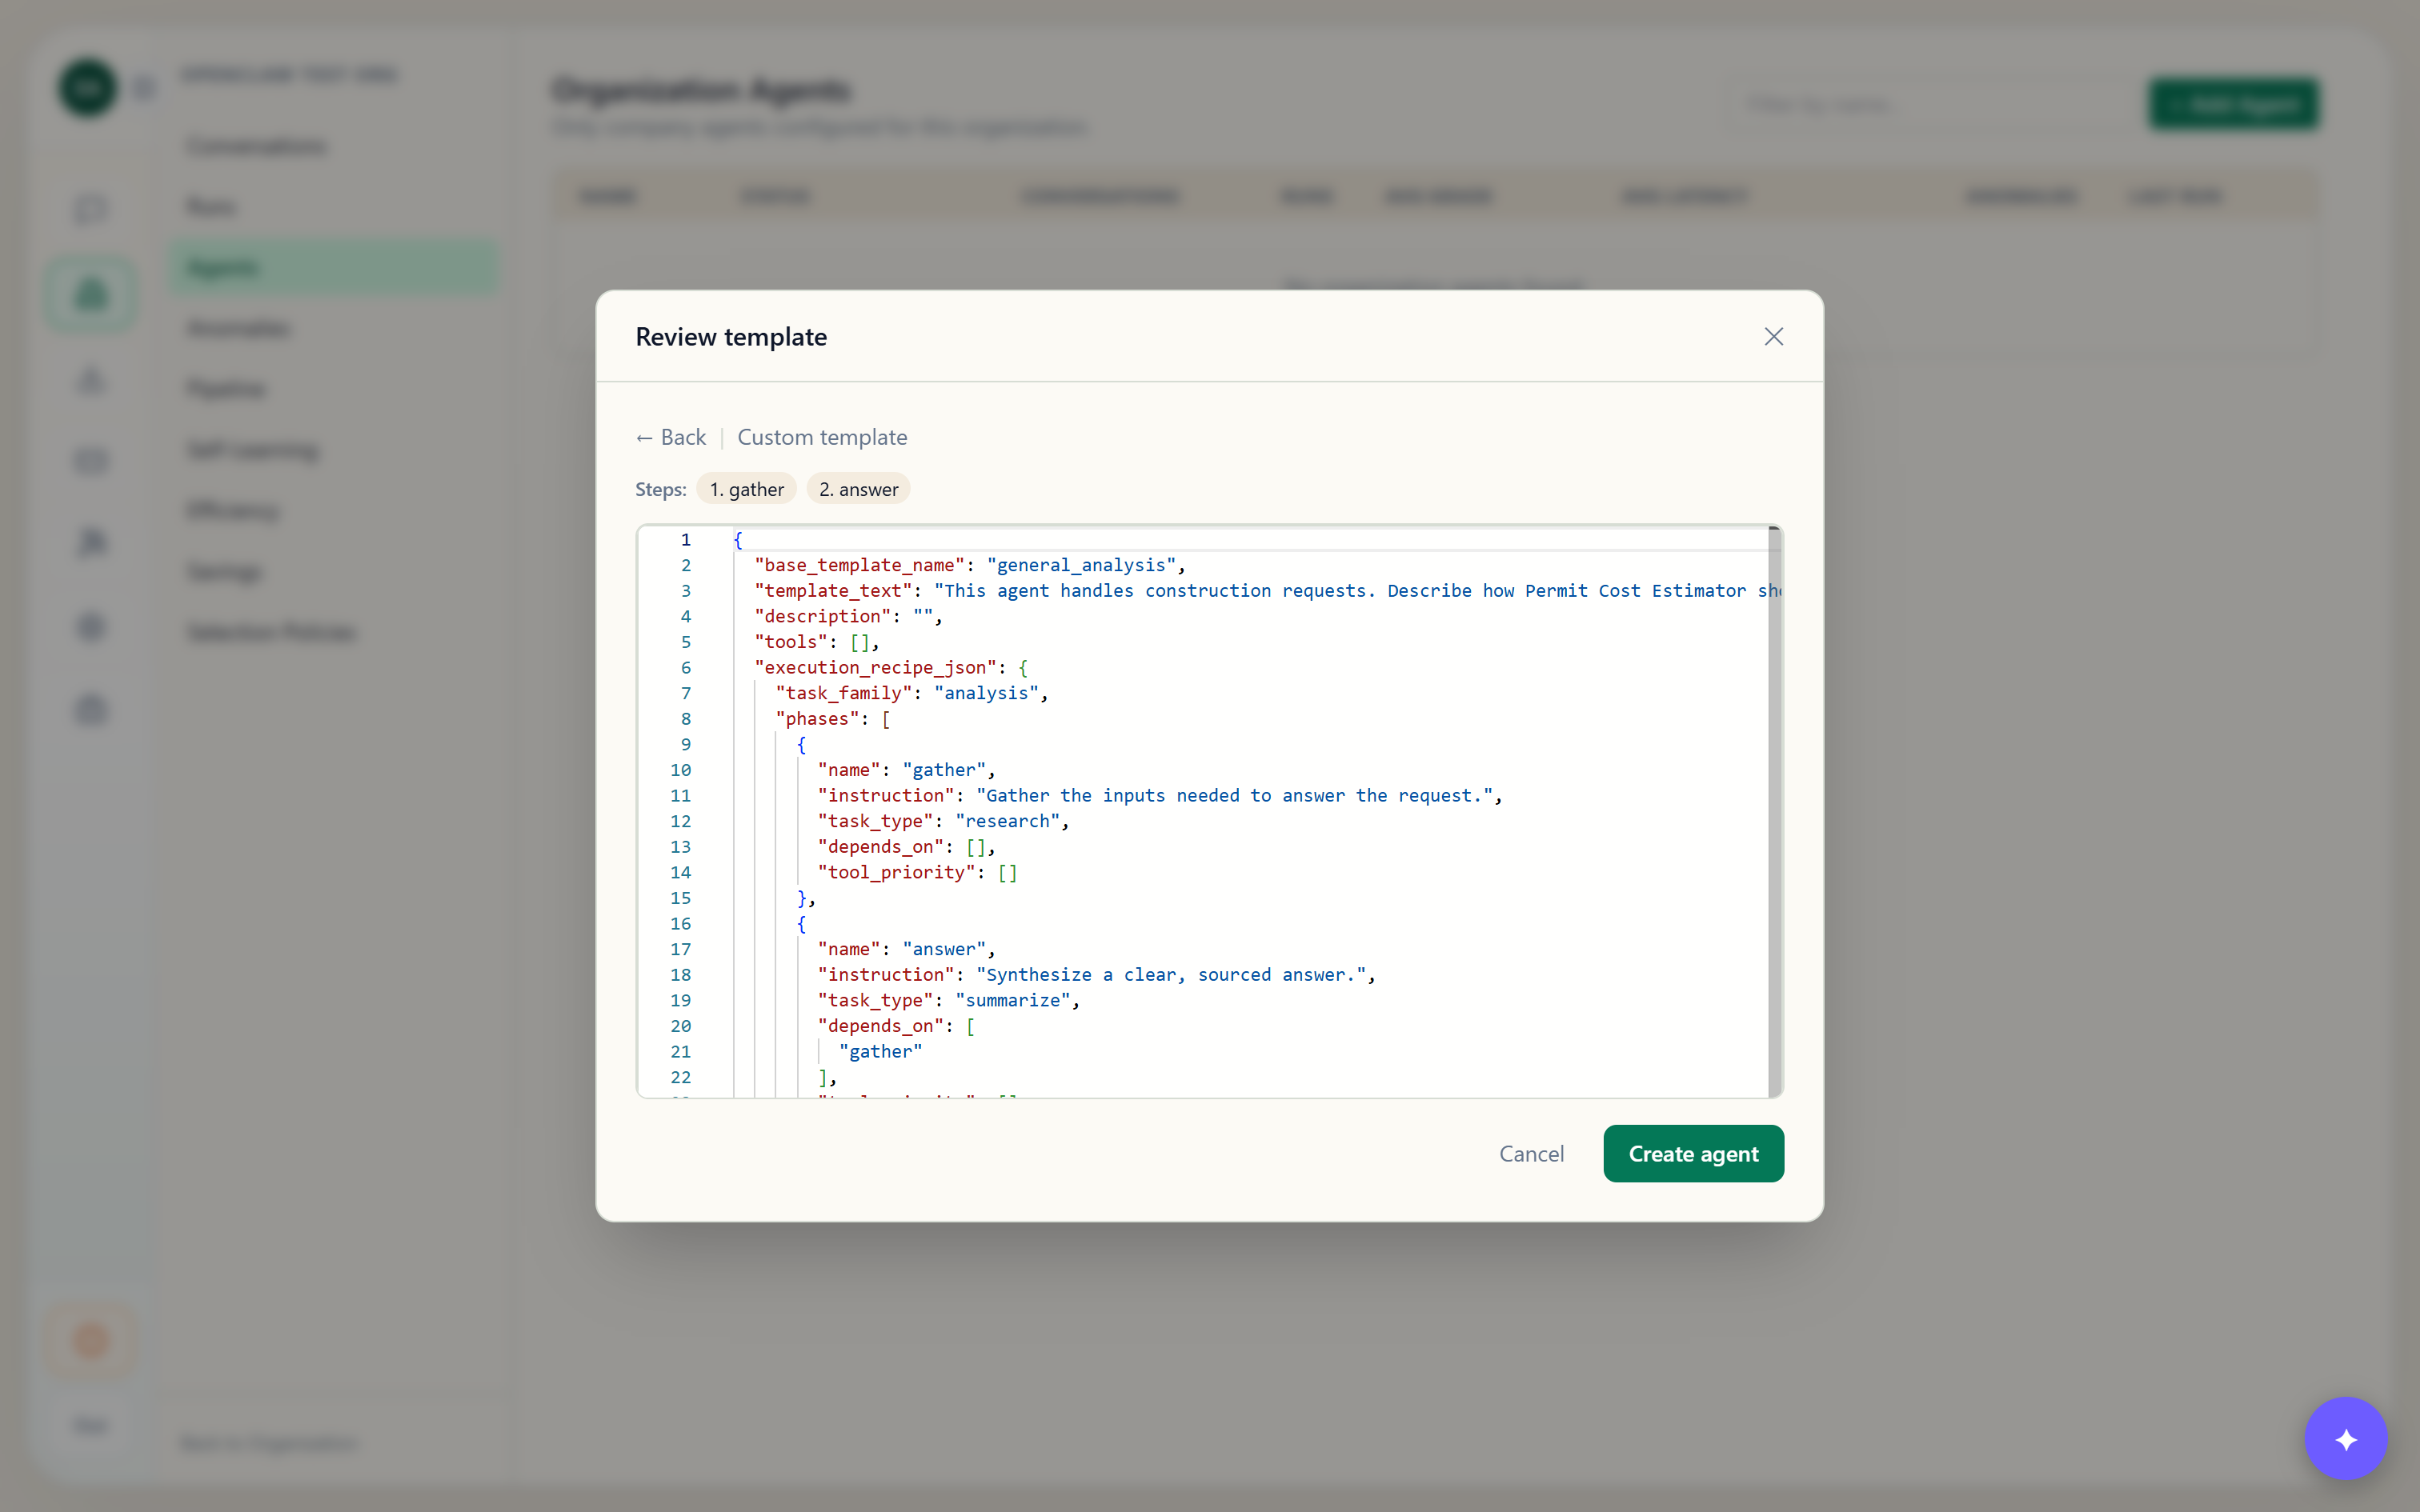Image resolution: width=2420 pixels, height=1512 pixels.
Task: Click the 'Gather the inputs needed' instruction string
Action: pos(1234,796)
